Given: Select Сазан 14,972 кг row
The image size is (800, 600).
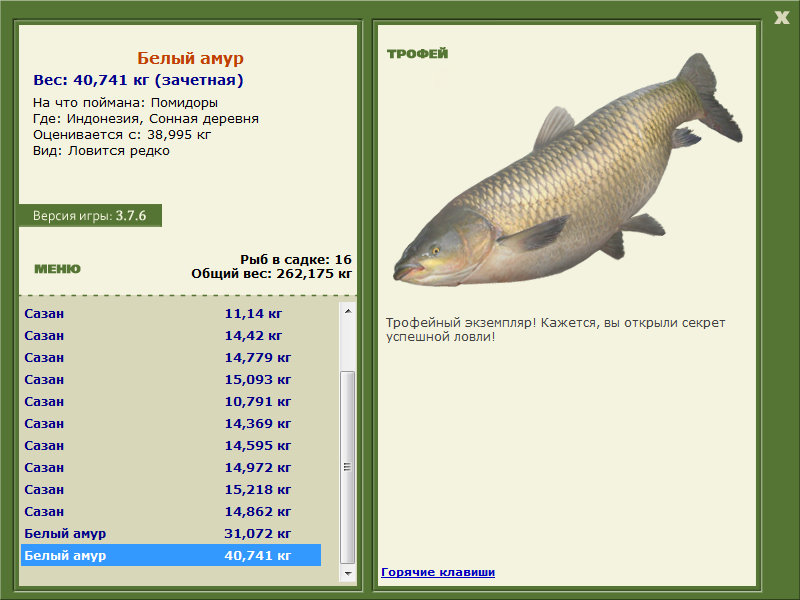Looking at the screenshot, I should pos(171,467).
